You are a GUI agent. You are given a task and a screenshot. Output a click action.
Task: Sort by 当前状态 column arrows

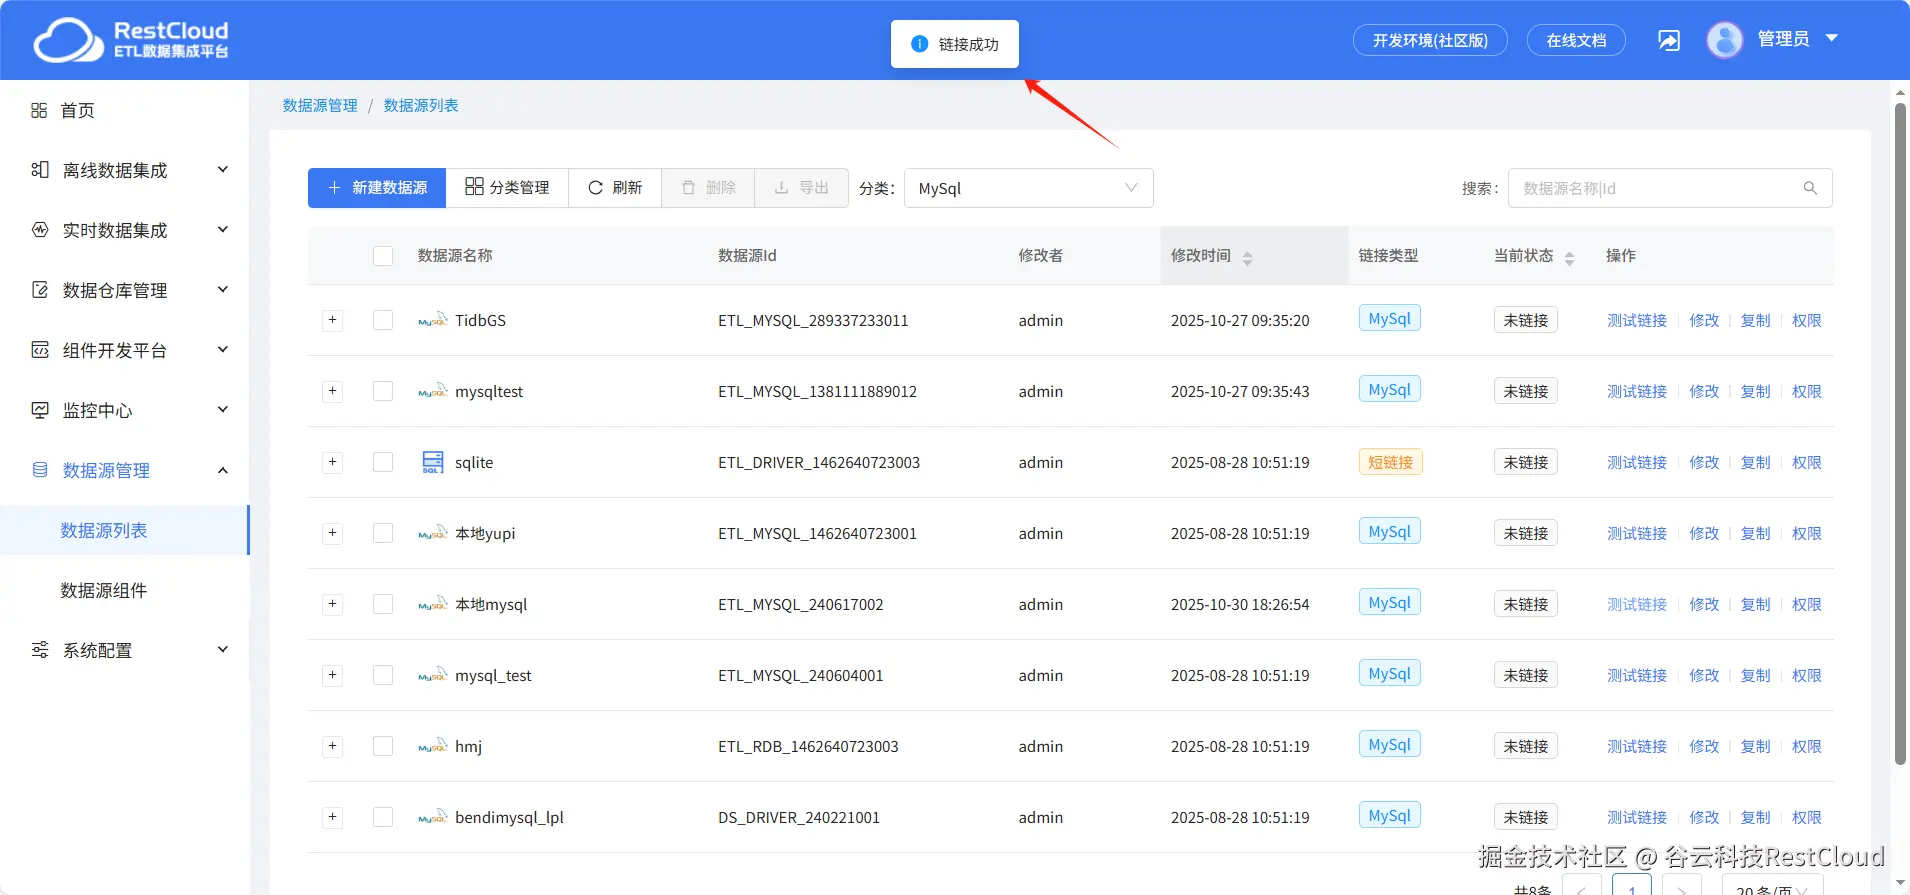pos(1569,258)
